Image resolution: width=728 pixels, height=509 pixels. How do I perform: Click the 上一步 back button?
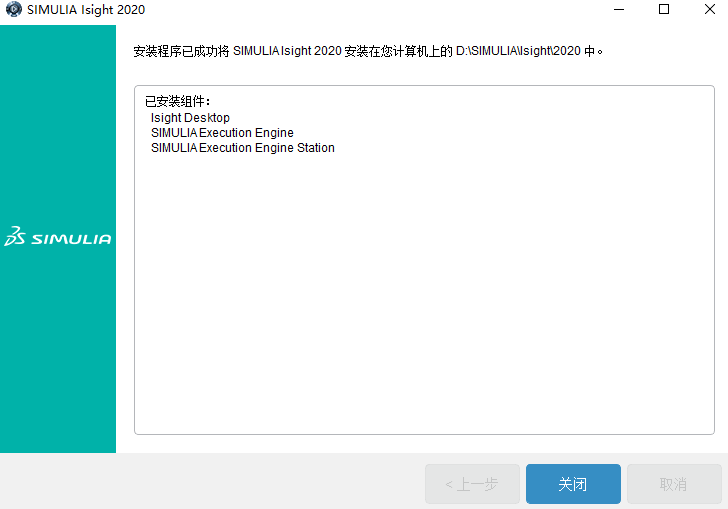(472, 484)
